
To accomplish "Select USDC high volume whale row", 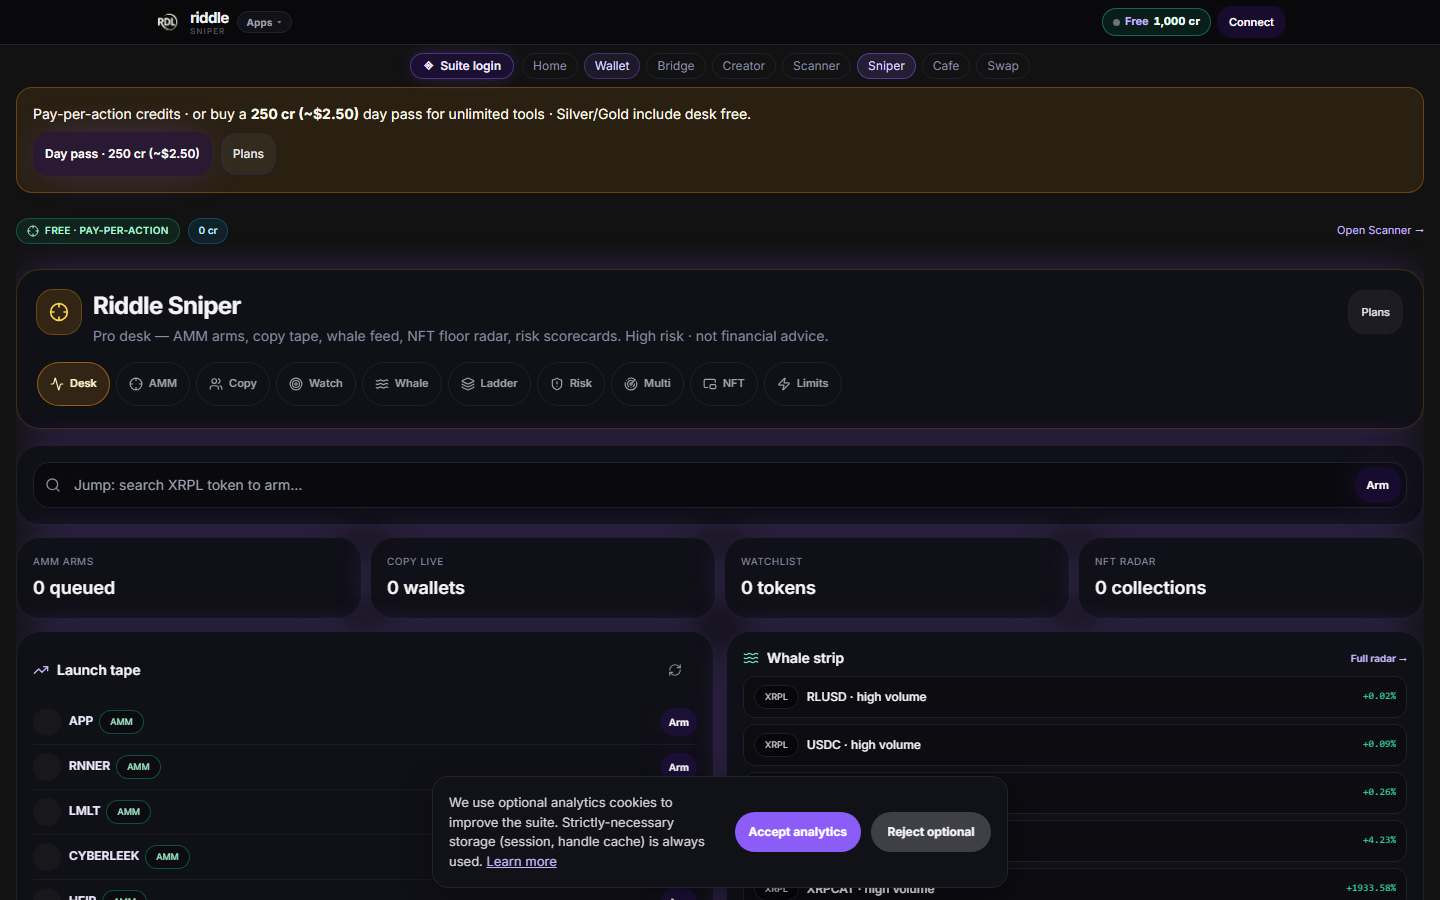I will click(x=1074, y=745).
